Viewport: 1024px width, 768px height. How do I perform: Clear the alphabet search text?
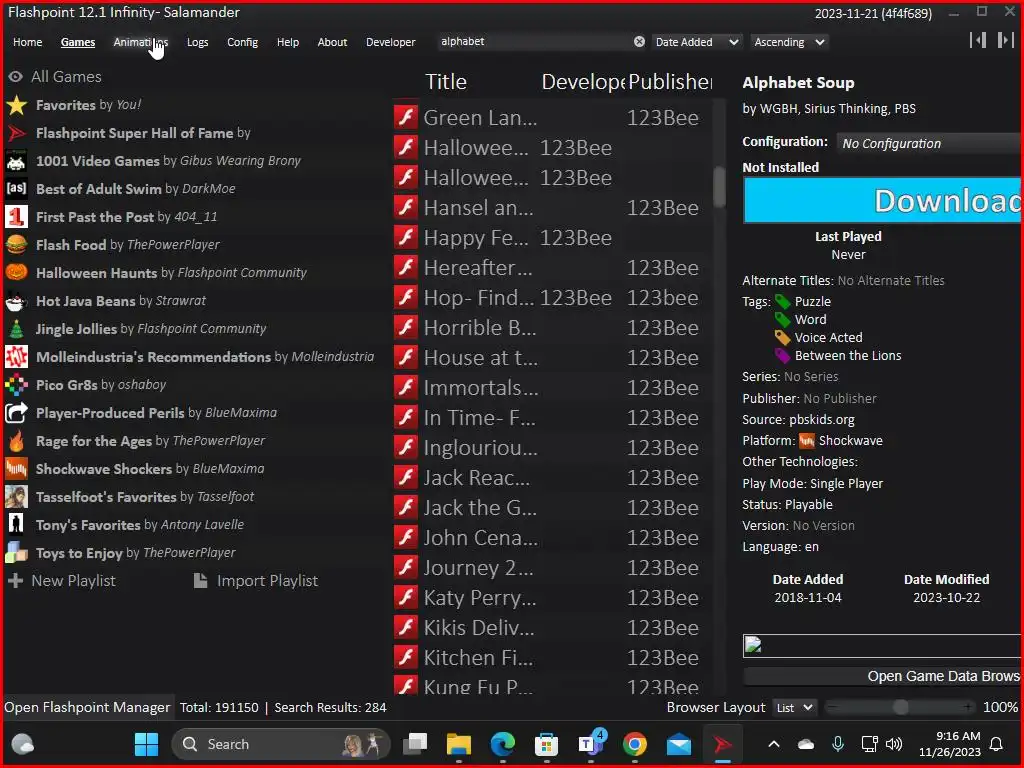(x=639, y=42)
